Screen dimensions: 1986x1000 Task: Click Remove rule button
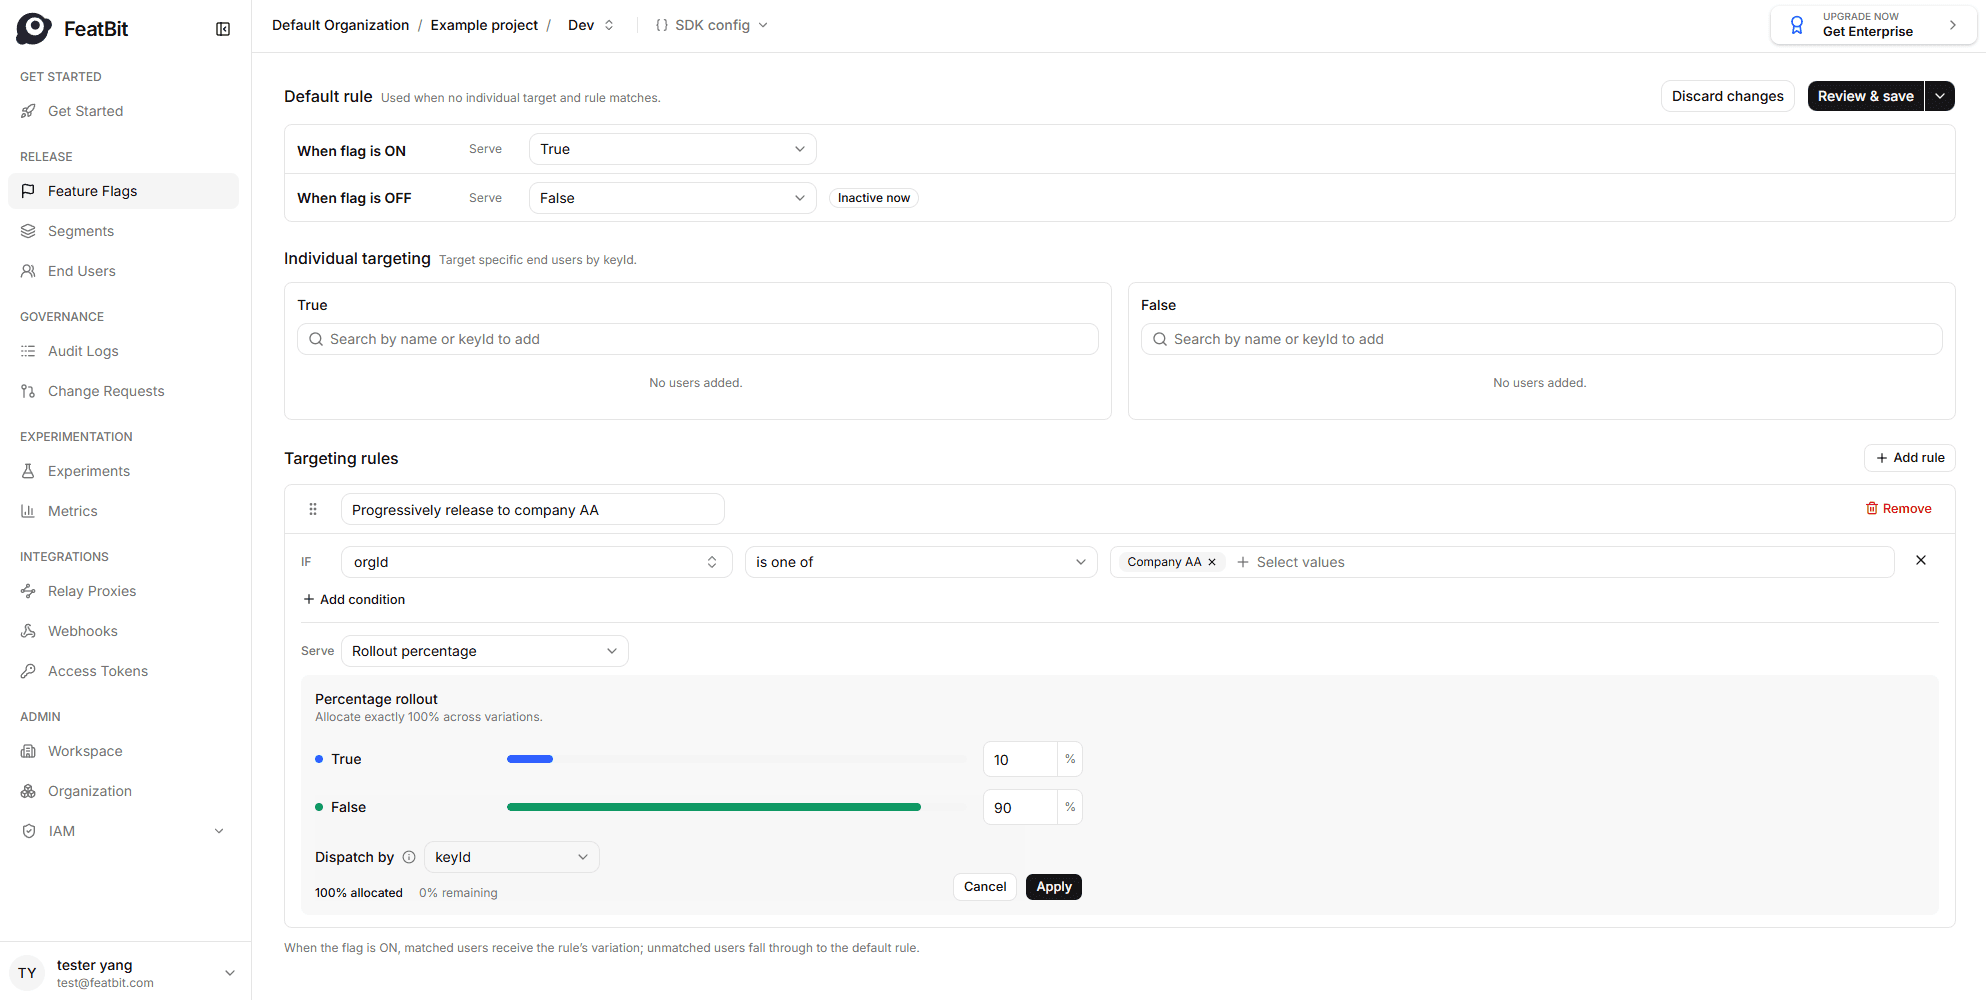(1898, 508)
